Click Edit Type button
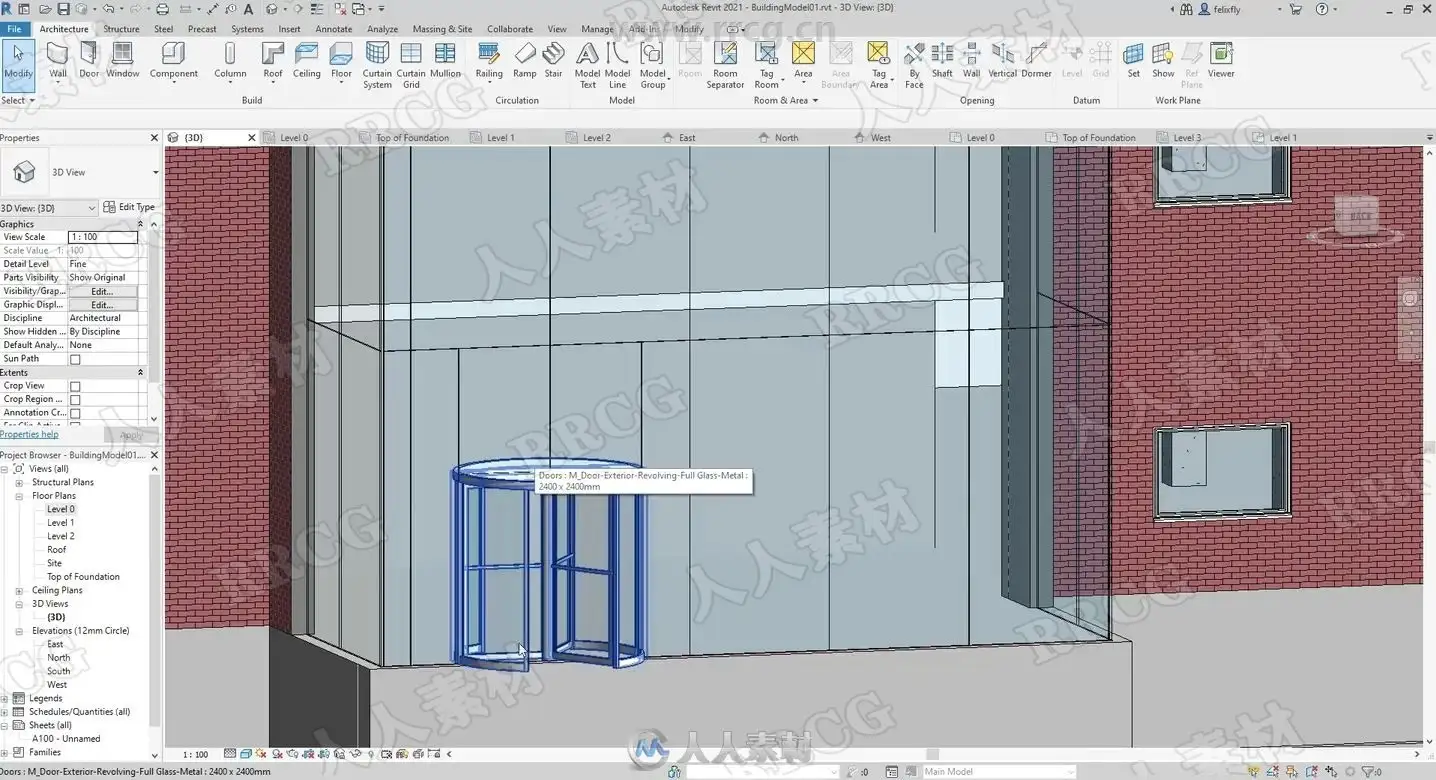The width and height of the screenshot is (1436, 780). [x=129, y=207]
